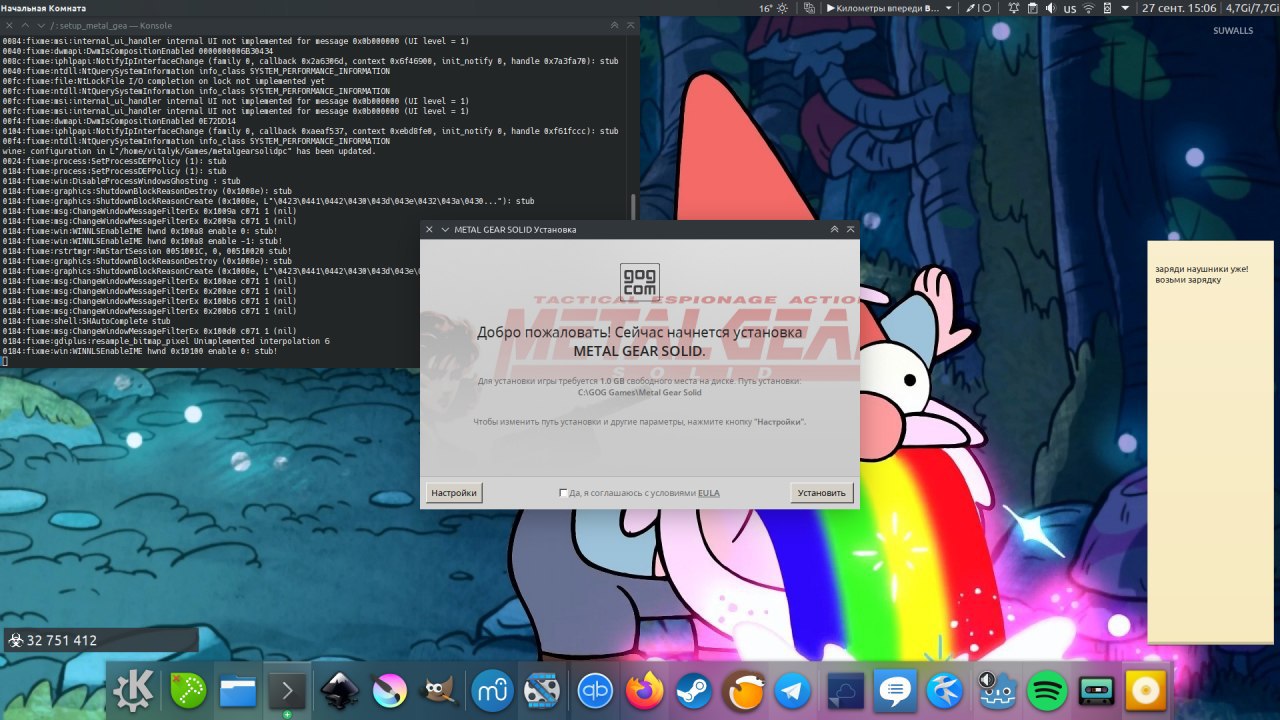This screenshot has height=720, width=1280.
Task: Switch to the Konsole terminal dock icon
Action: coord(287,691)
